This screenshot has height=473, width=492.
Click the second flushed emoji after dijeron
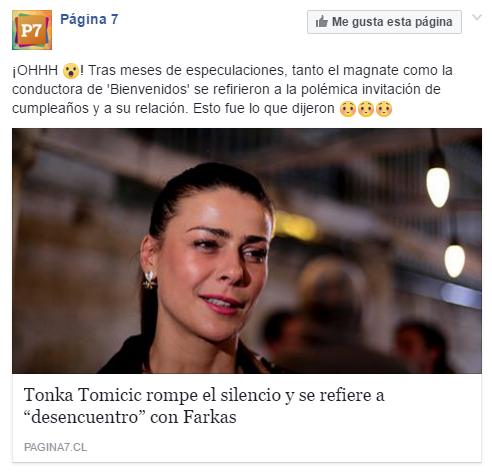366,109
